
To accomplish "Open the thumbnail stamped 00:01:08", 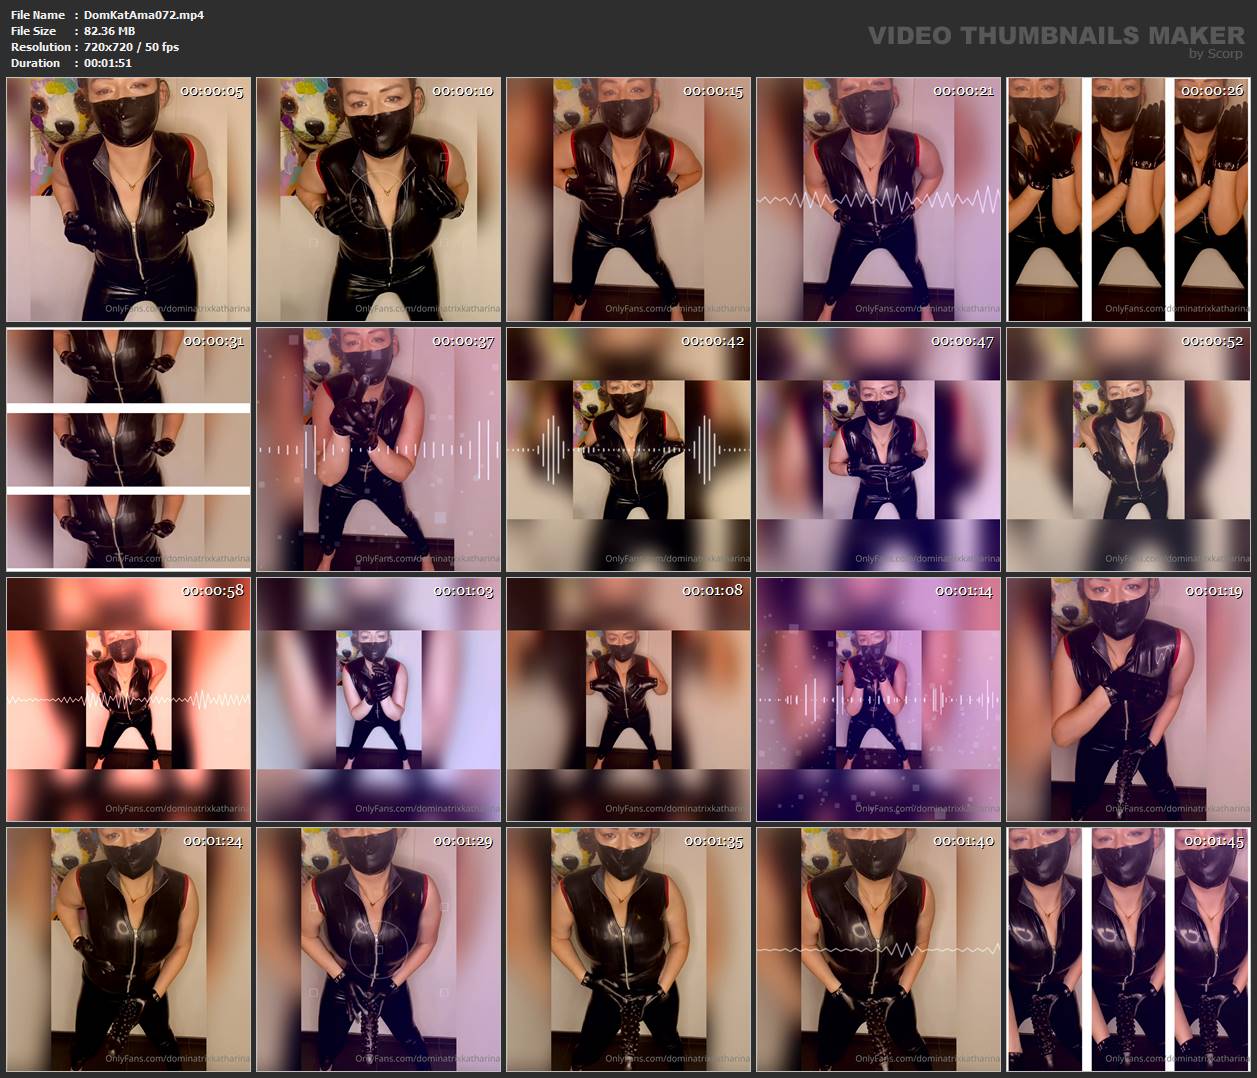I will click(x=628, y=700).
